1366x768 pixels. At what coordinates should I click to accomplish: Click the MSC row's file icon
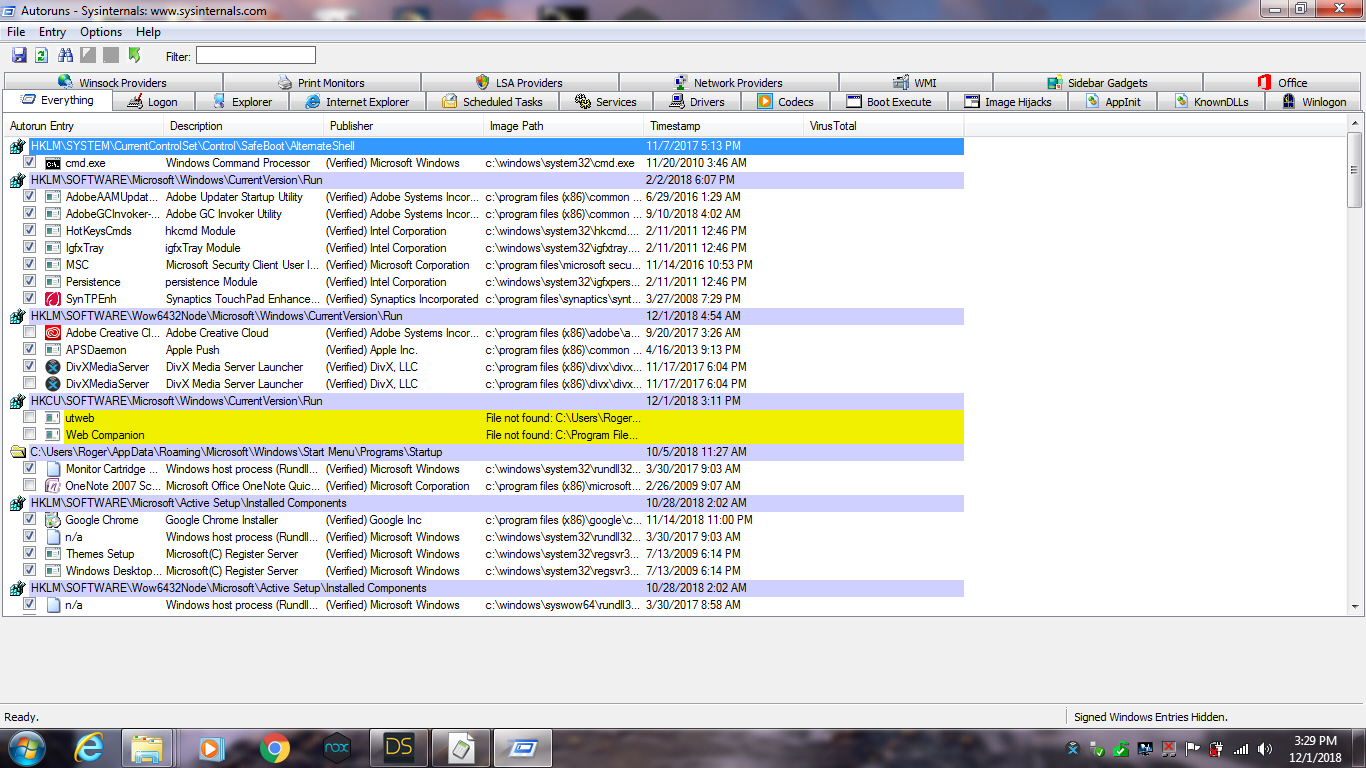click(53, 265)
